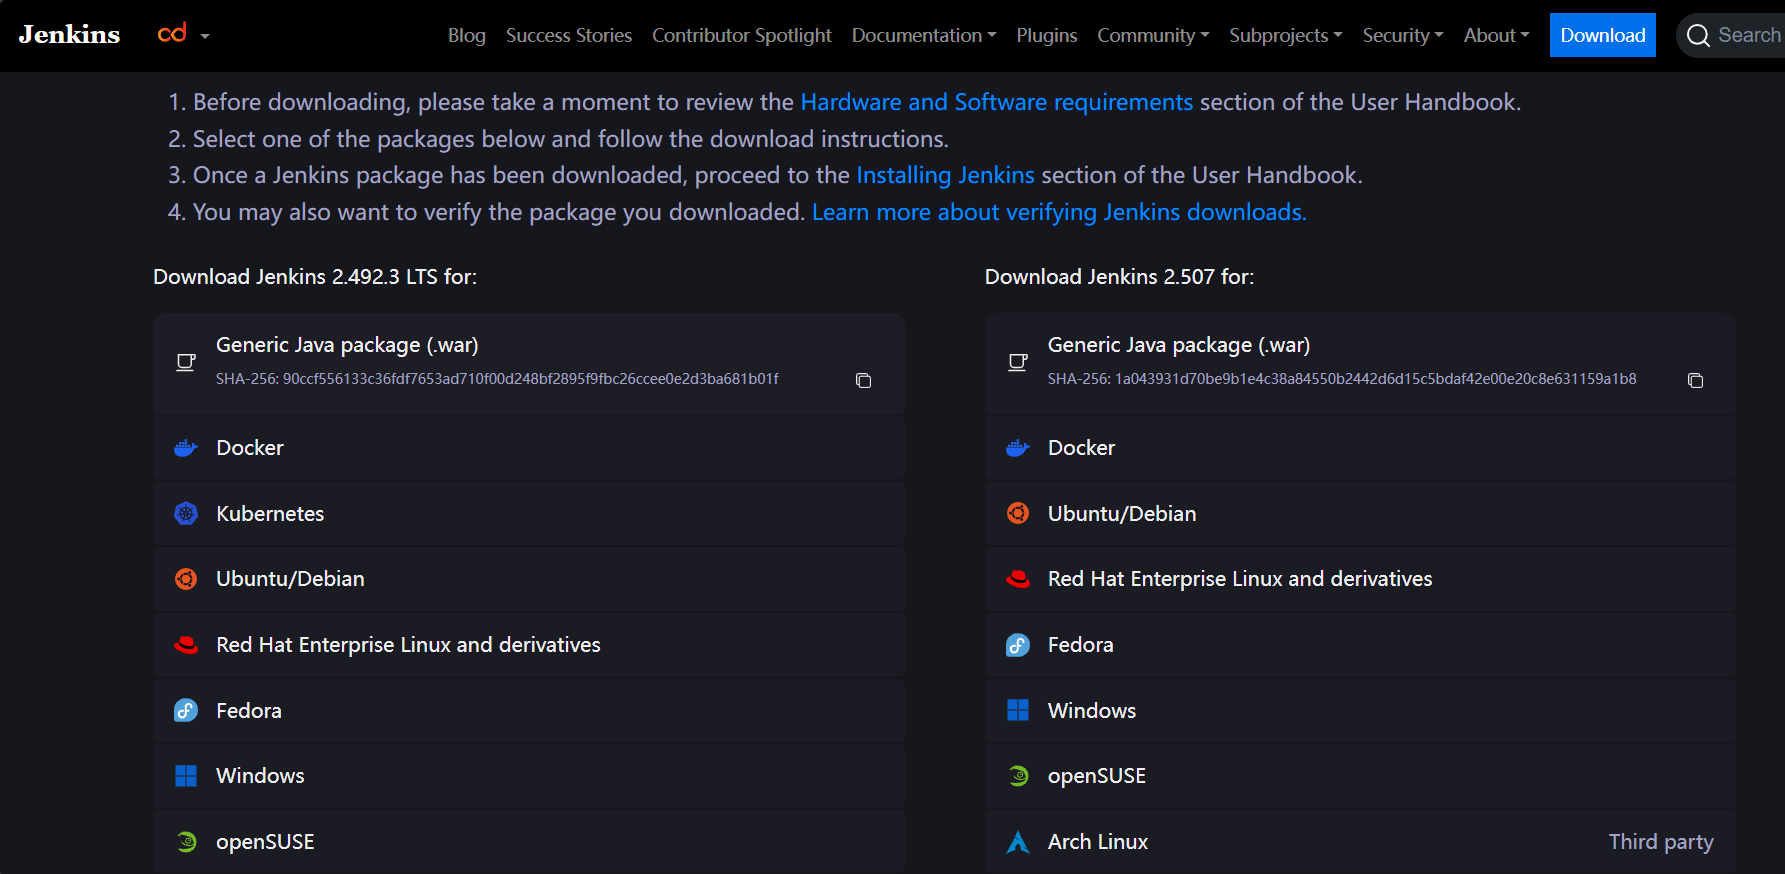Expand the Documentation menu
Screen dimensions: 1785x874
(924, 35)
